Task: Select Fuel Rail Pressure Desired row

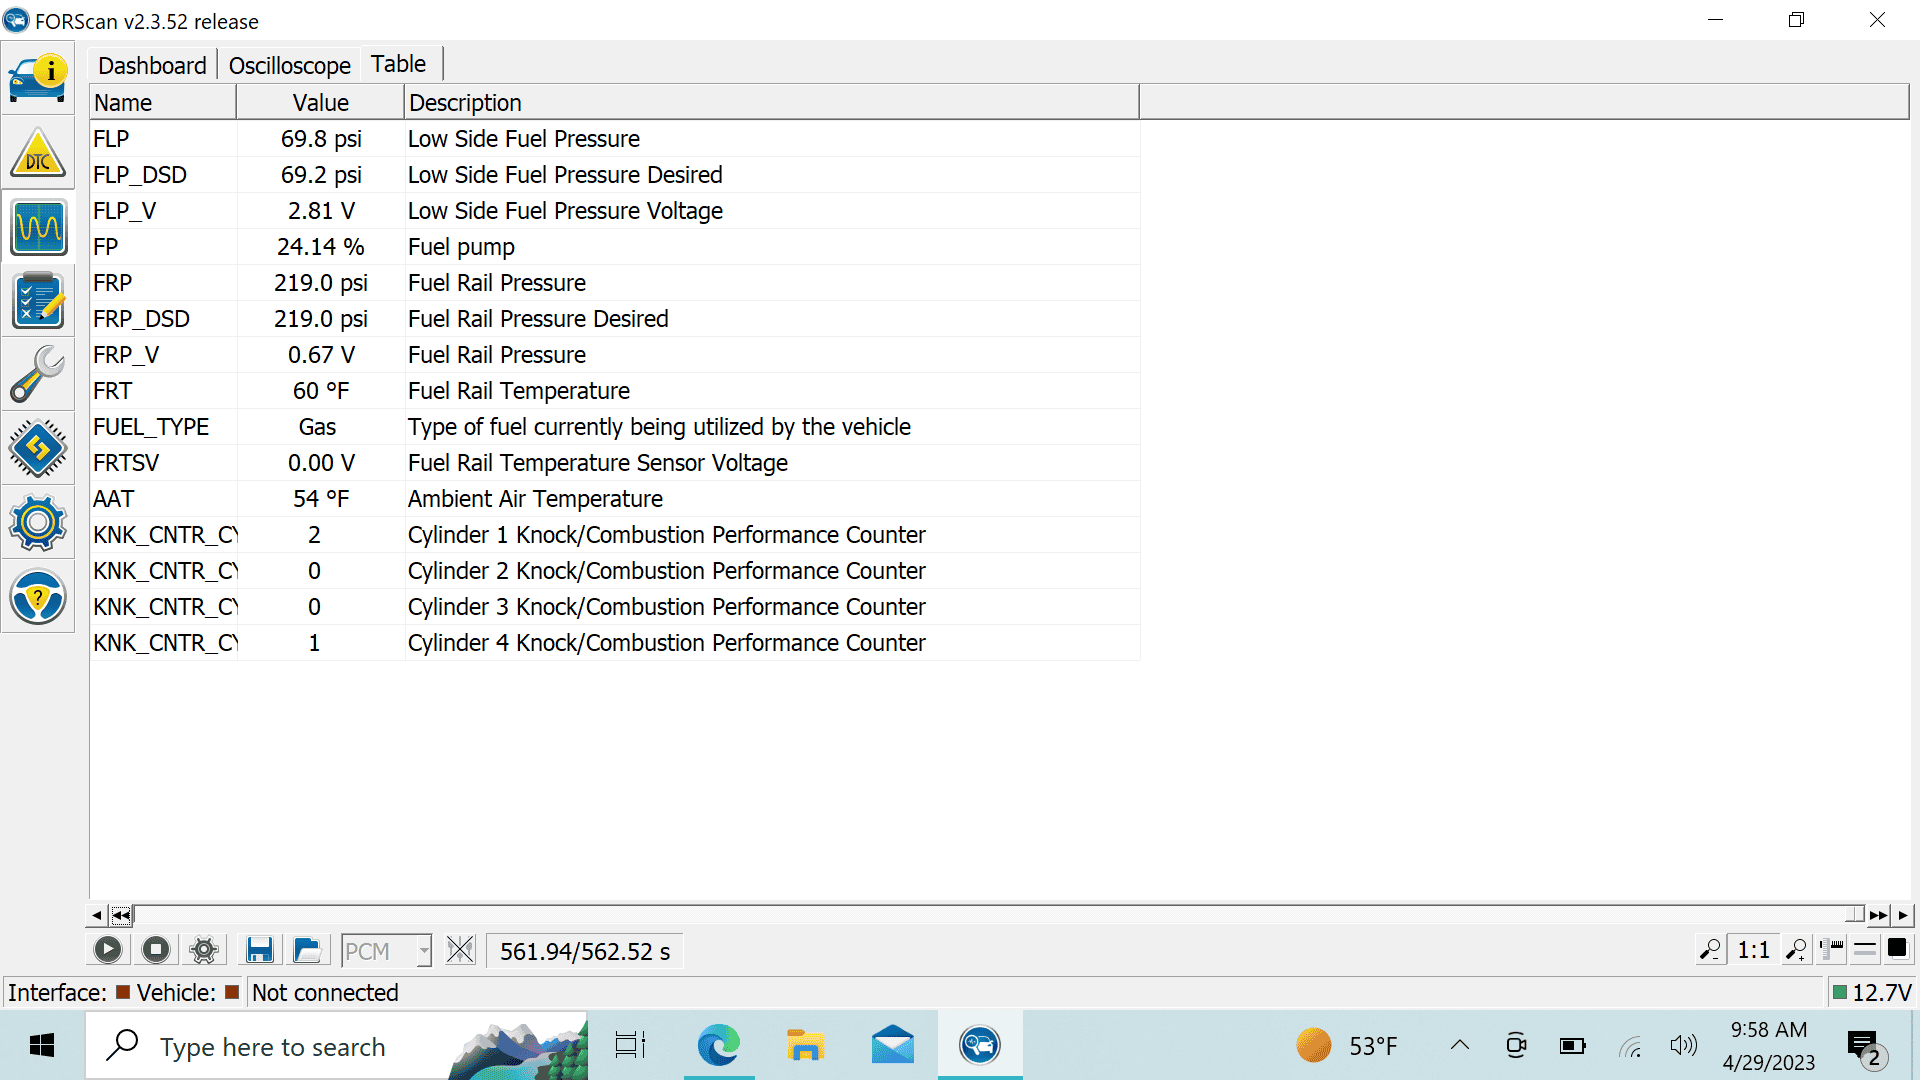Action: pos(615,319)
